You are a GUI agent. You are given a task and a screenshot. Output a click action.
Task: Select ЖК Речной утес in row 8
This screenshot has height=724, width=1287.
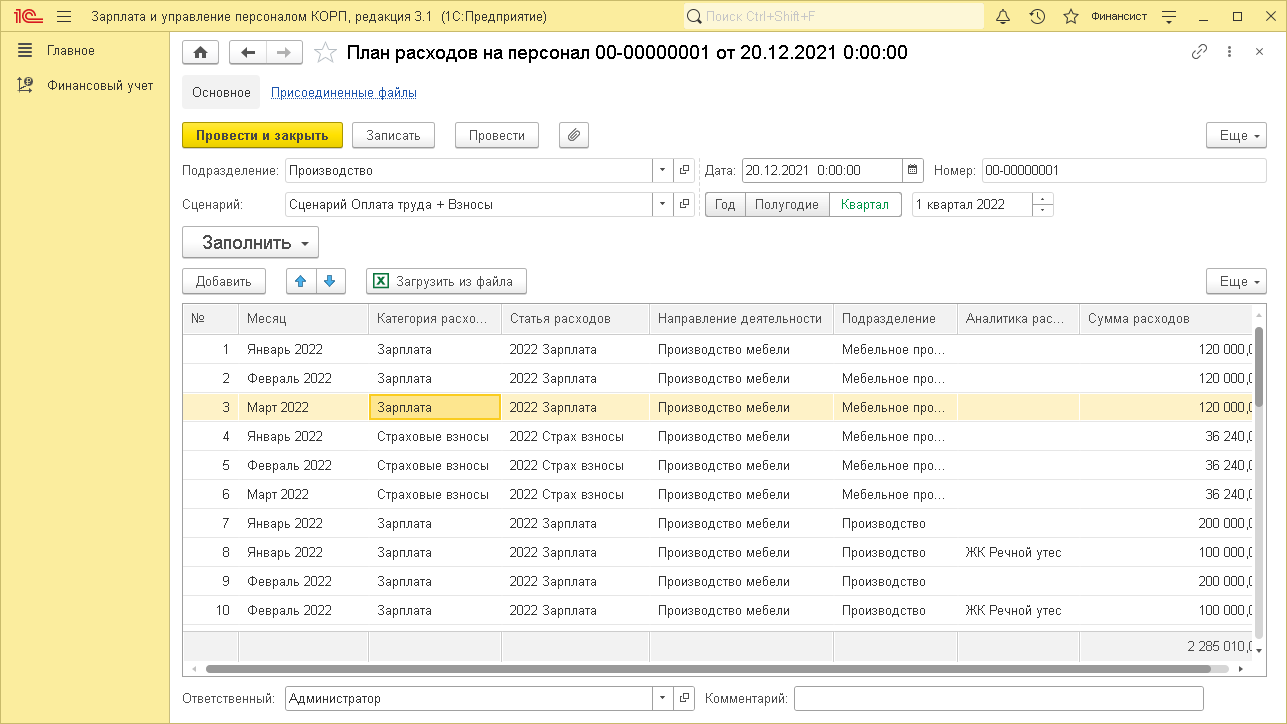click(x=1018, y=553)
